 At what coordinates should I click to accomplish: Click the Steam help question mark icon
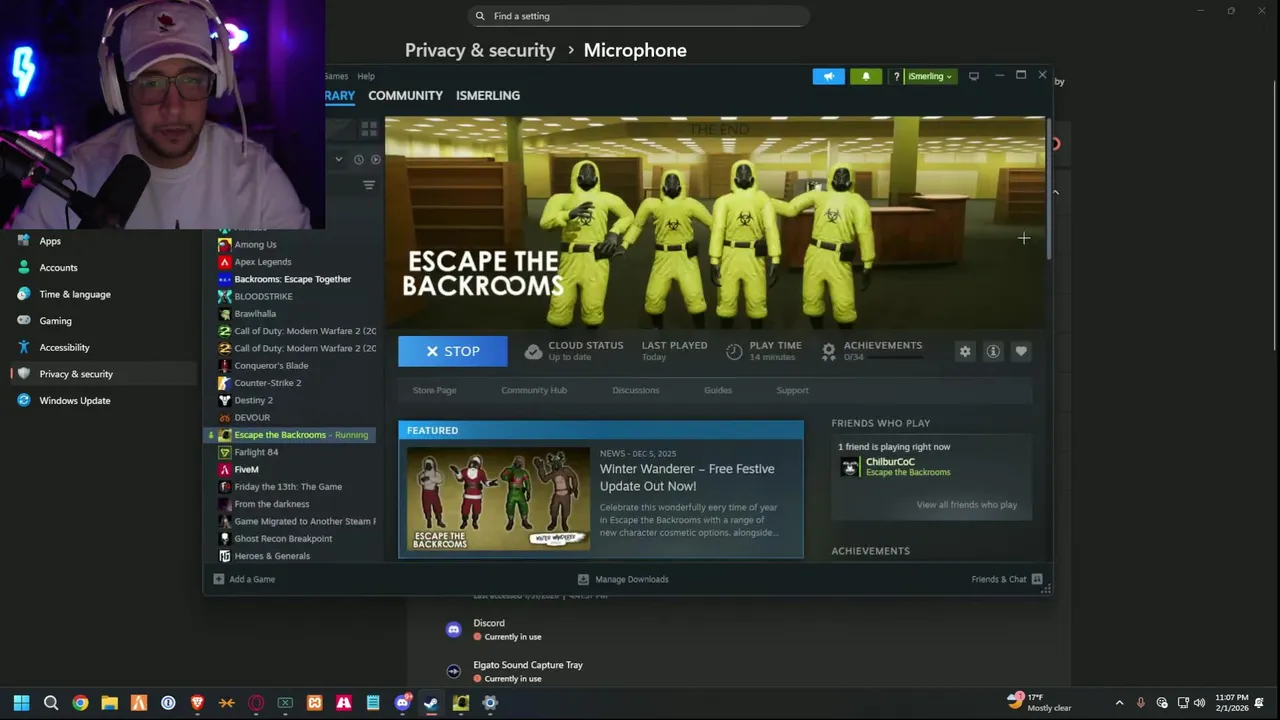click(x=896, y=76)
